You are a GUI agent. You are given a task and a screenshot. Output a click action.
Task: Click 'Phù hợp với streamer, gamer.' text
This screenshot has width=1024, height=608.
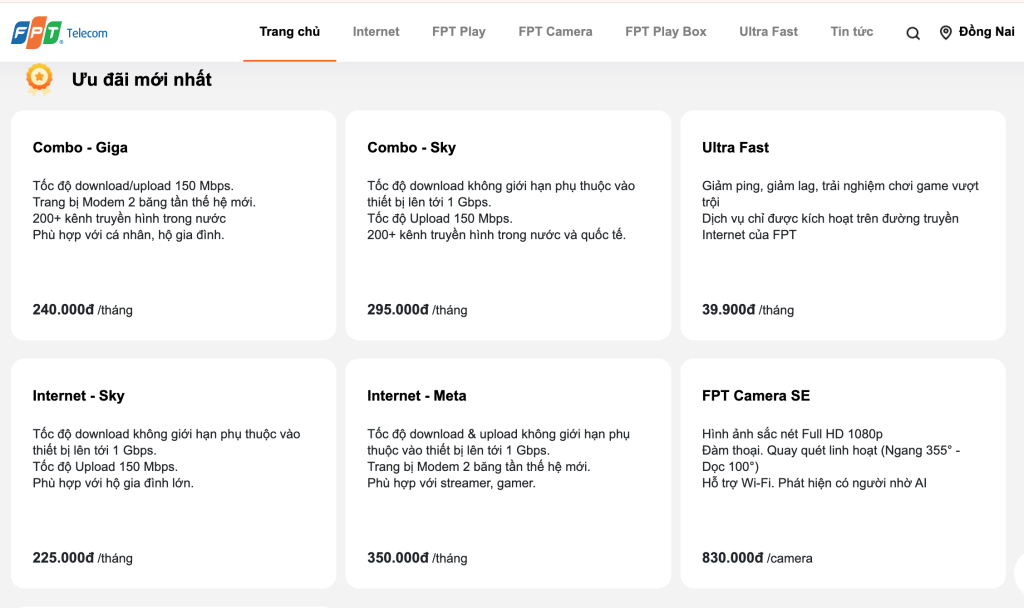pyautogui.click(x=451, y=483)
